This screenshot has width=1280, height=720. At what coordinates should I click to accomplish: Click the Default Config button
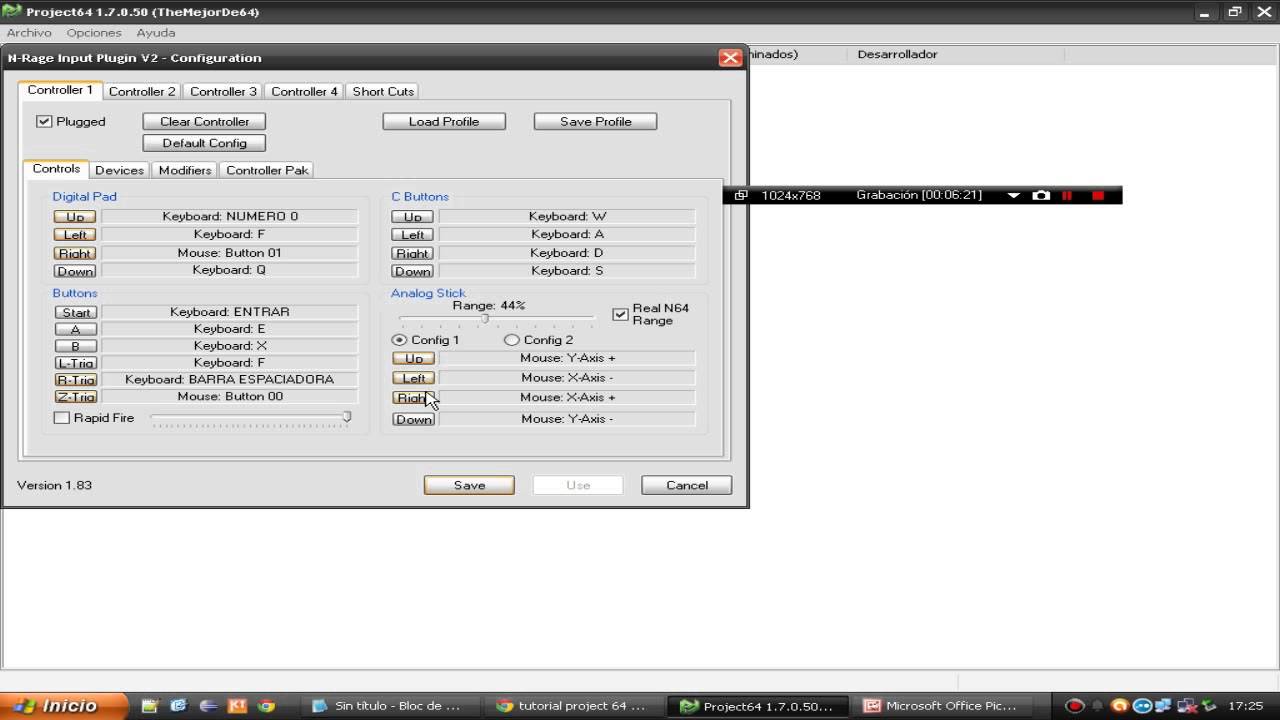tap(204, 143)
